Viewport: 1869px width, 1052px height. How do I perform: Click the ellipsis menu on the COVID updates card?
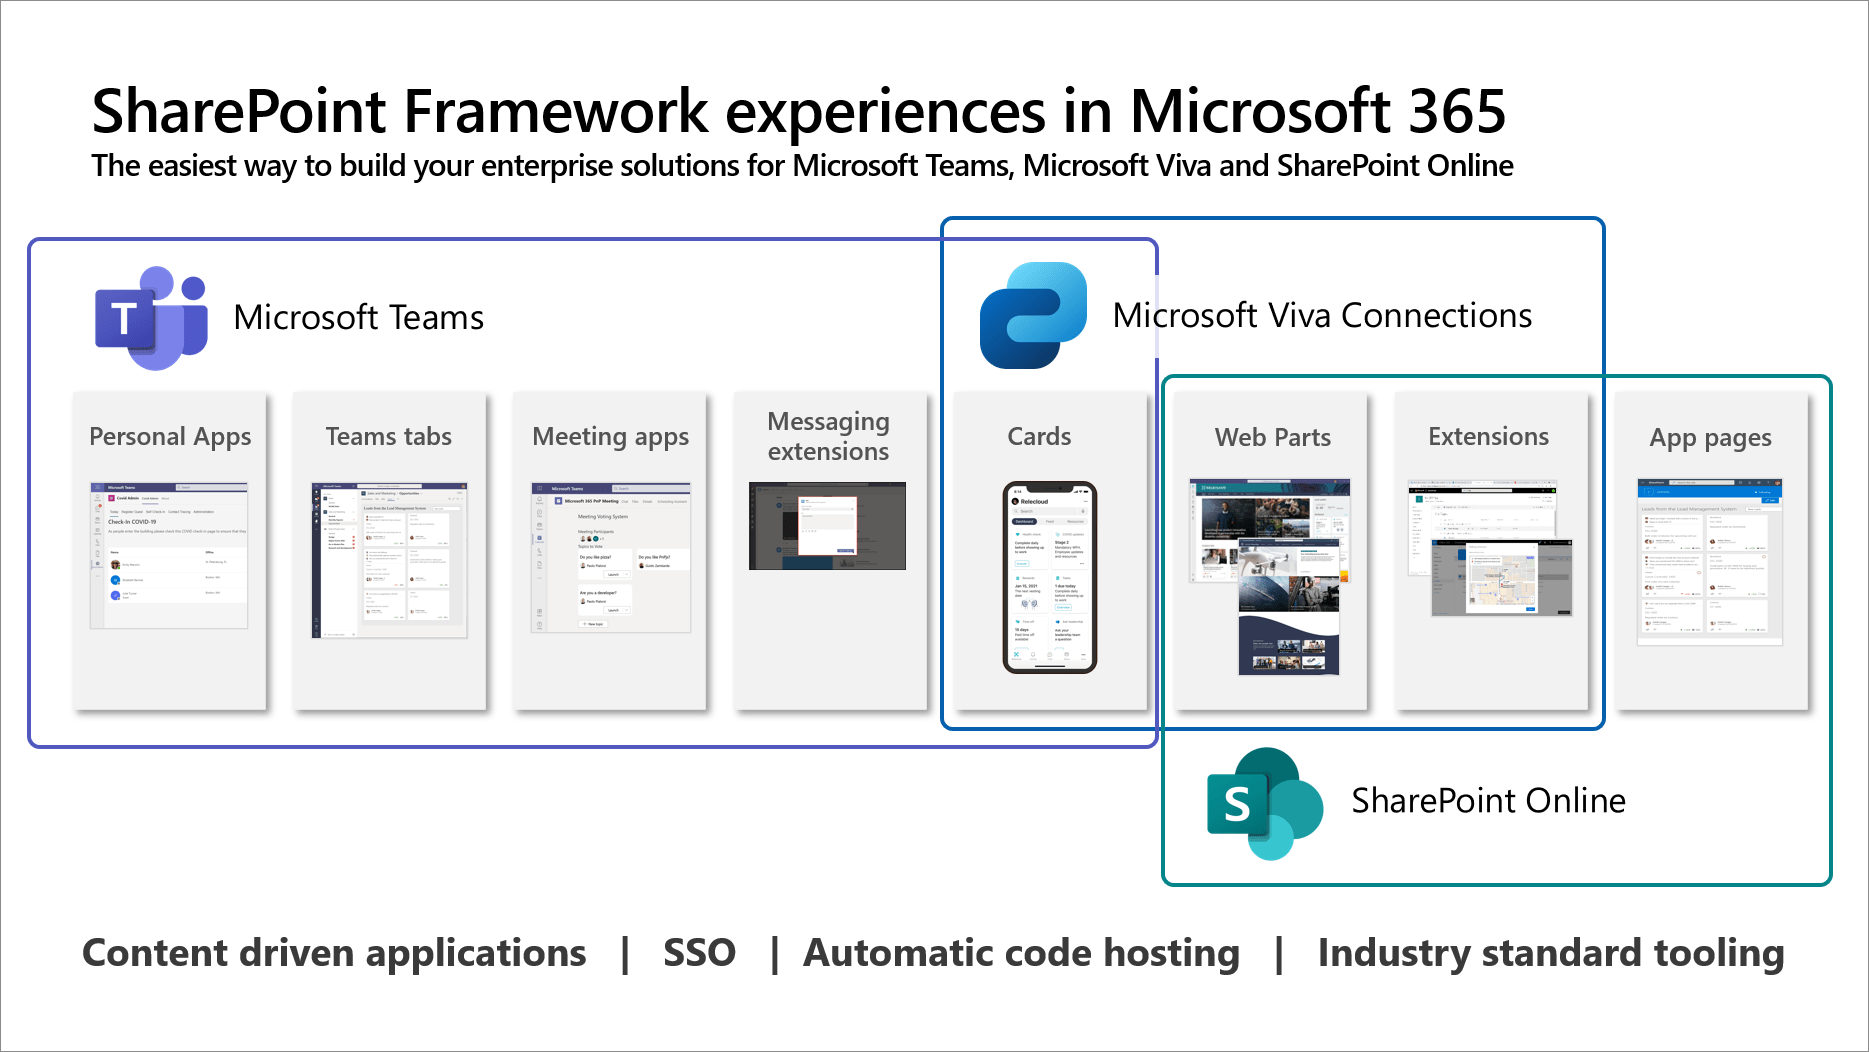[x=1082, y=563]
